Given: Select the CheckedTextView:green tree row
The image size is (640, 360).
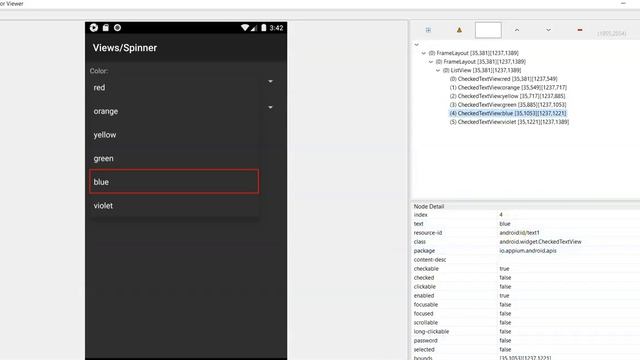Looking at the screenshot, I should 508,104.
